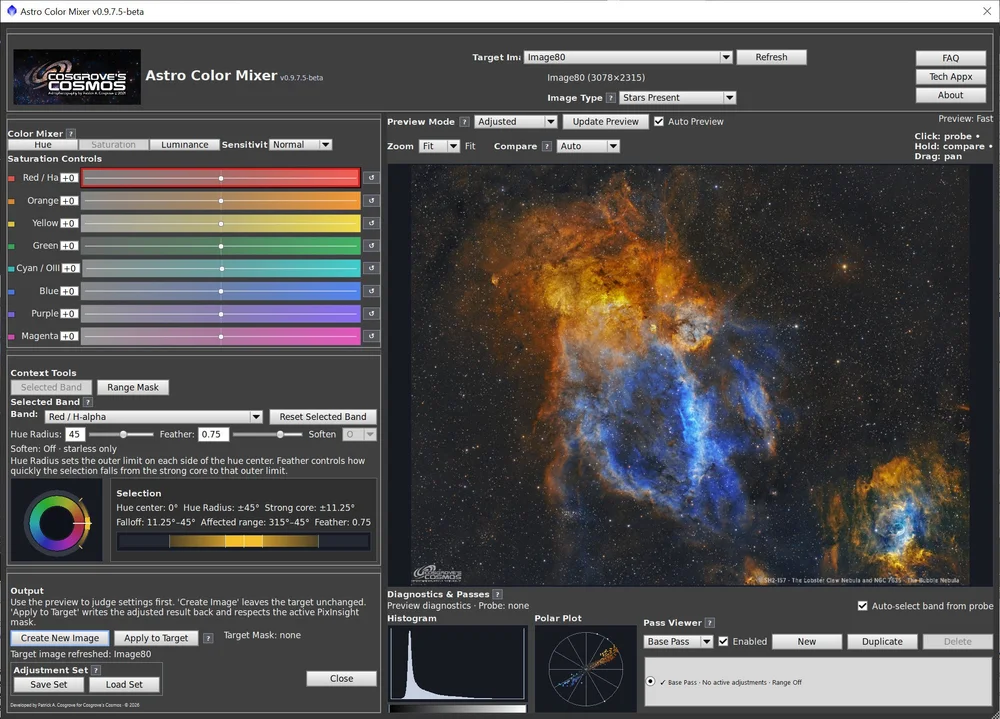This screenshot has height=719, width=1000.
Task: Click Apply to Target
Action: (x=156, y=638)
